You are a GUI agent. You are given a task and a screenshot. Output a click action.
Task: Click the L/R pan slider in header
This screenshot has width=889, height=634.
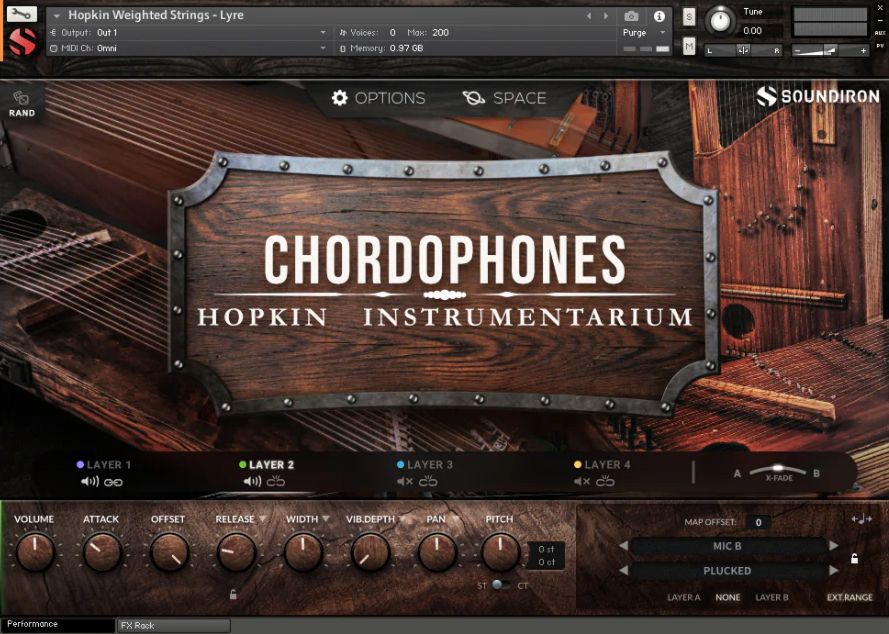point(743,50)
